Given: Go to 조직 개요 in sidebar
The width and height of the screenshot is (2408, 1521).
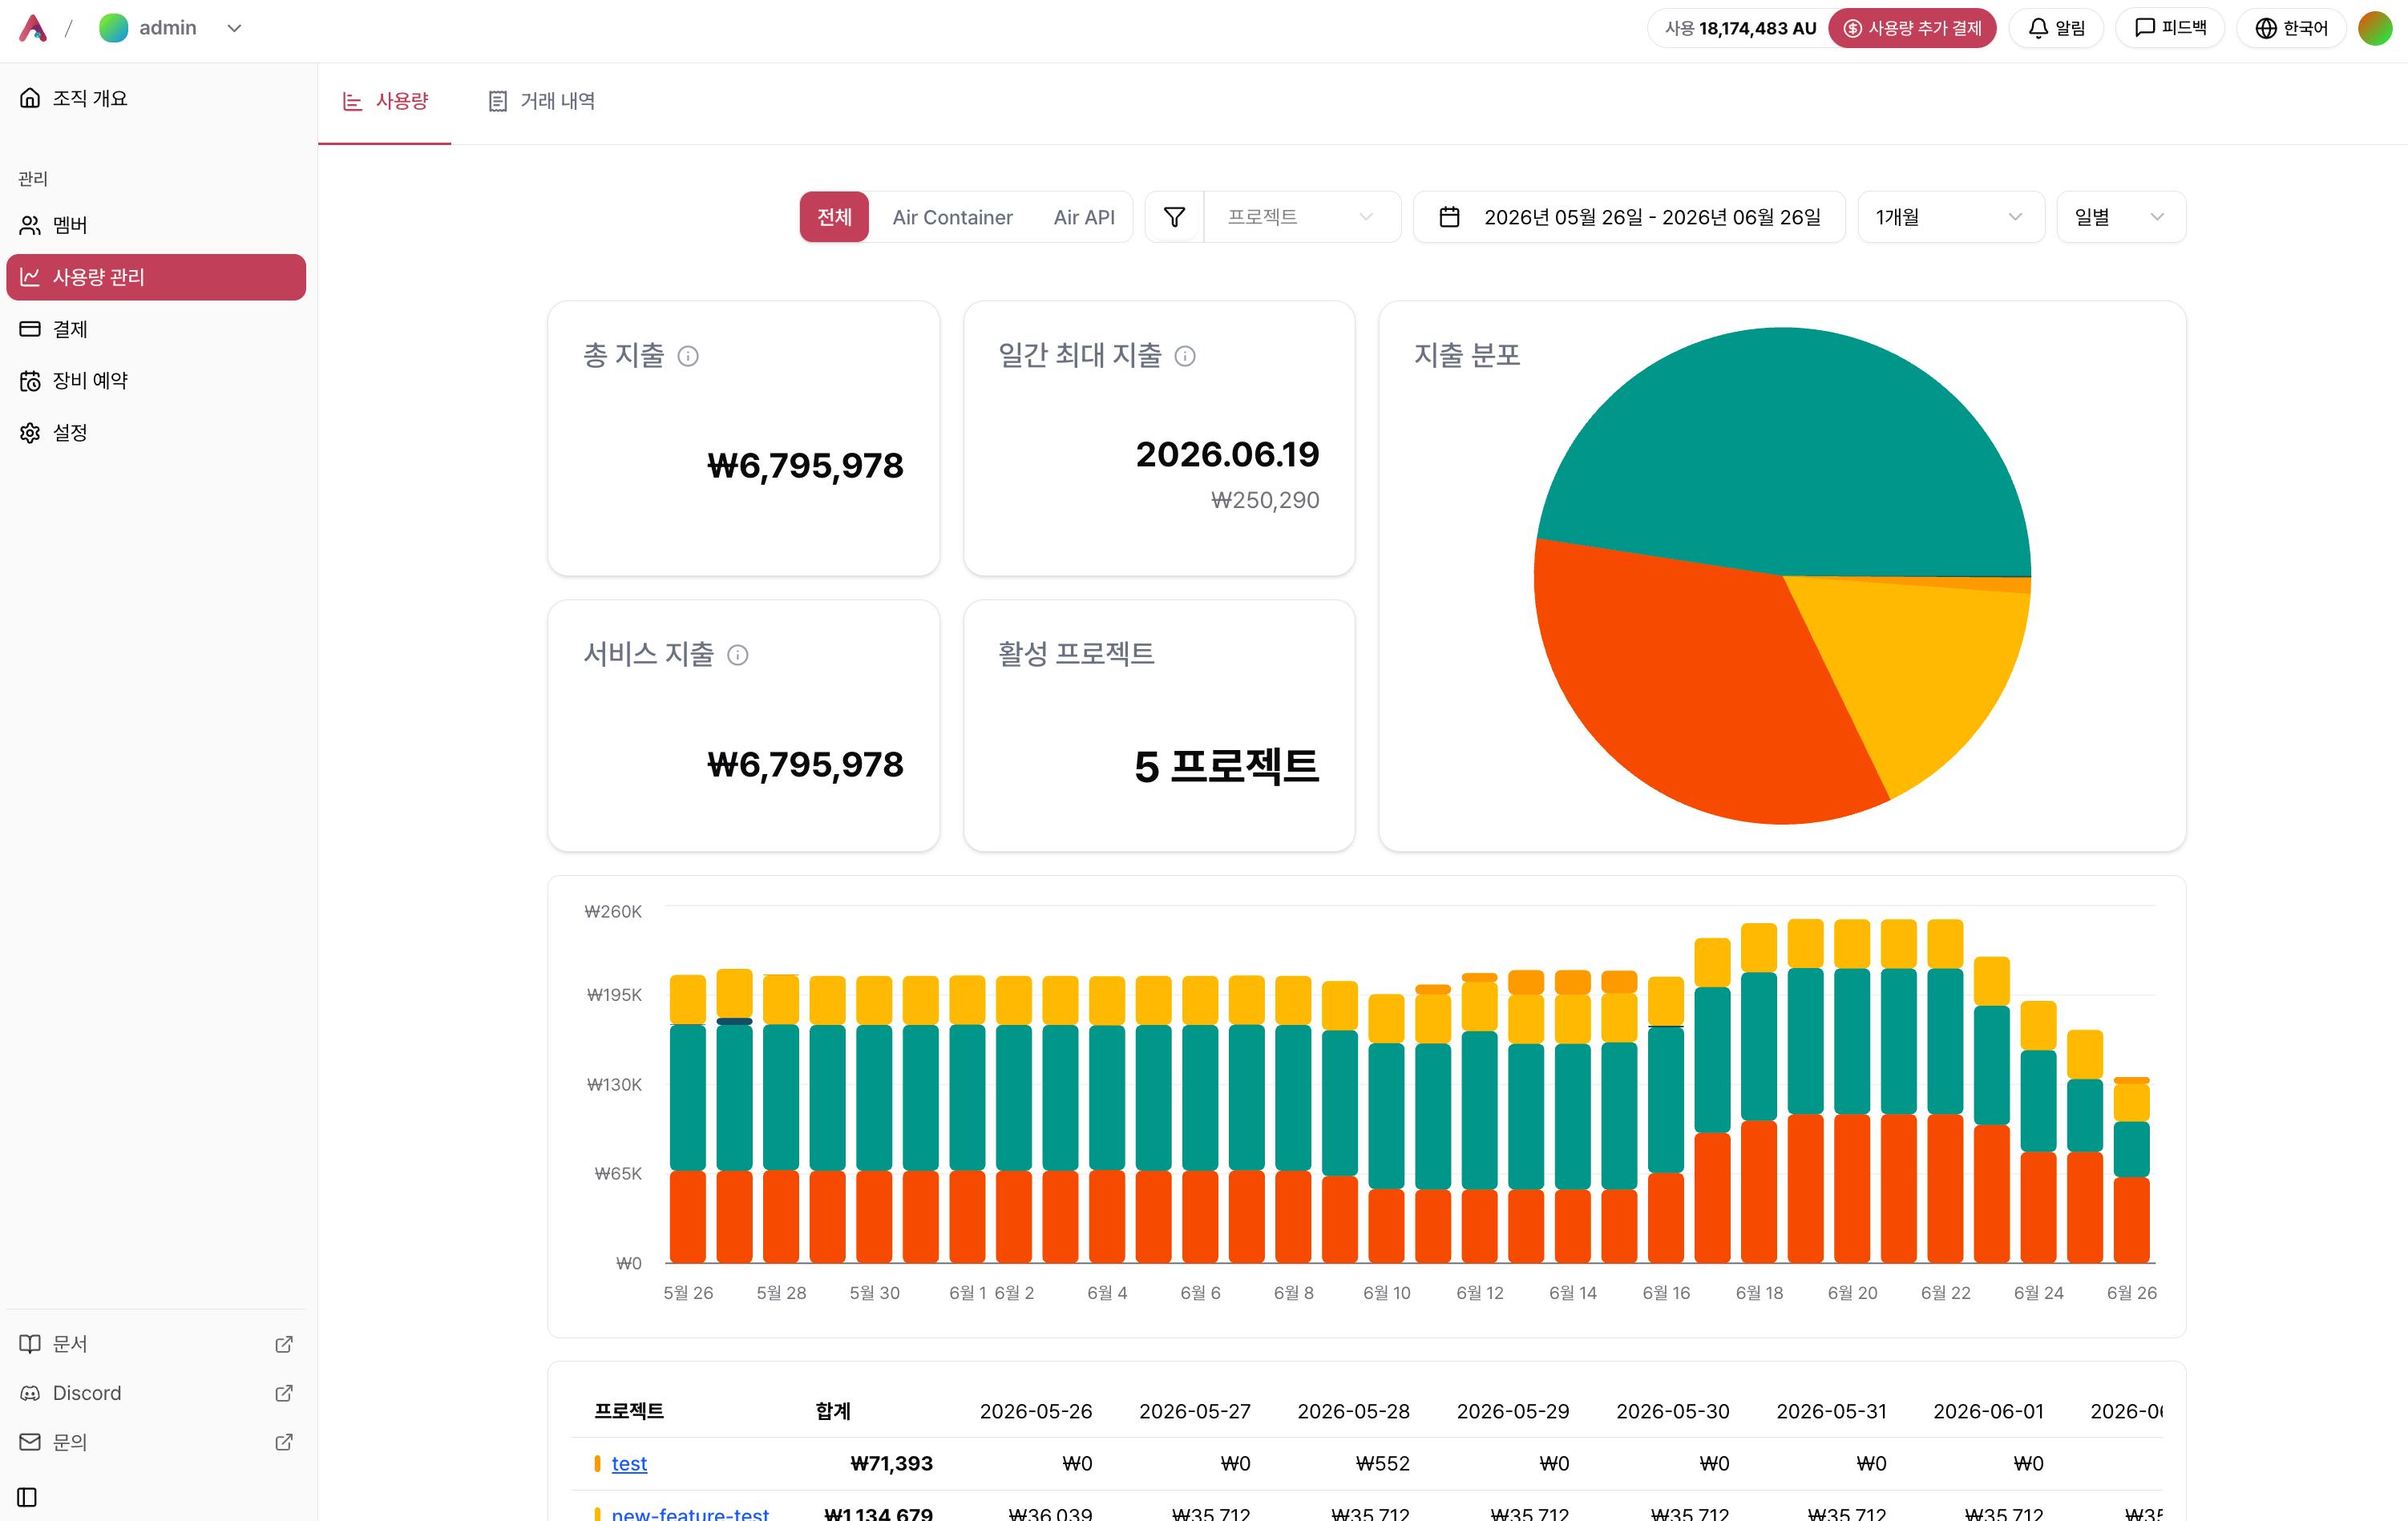Looking at the screenshot, I should tap(156, 98).
